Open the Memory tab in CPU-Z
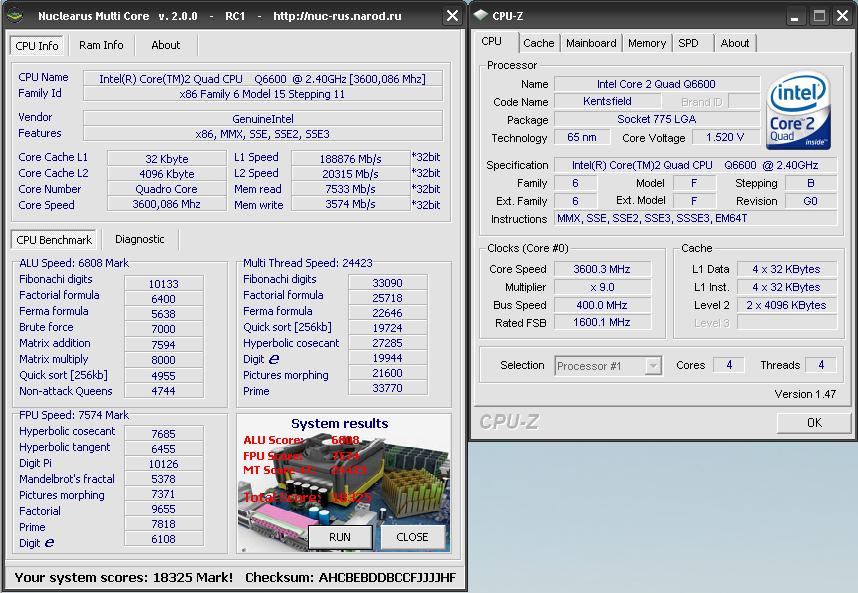The height and width of the screenshot is (593, 858). point(647,43)
